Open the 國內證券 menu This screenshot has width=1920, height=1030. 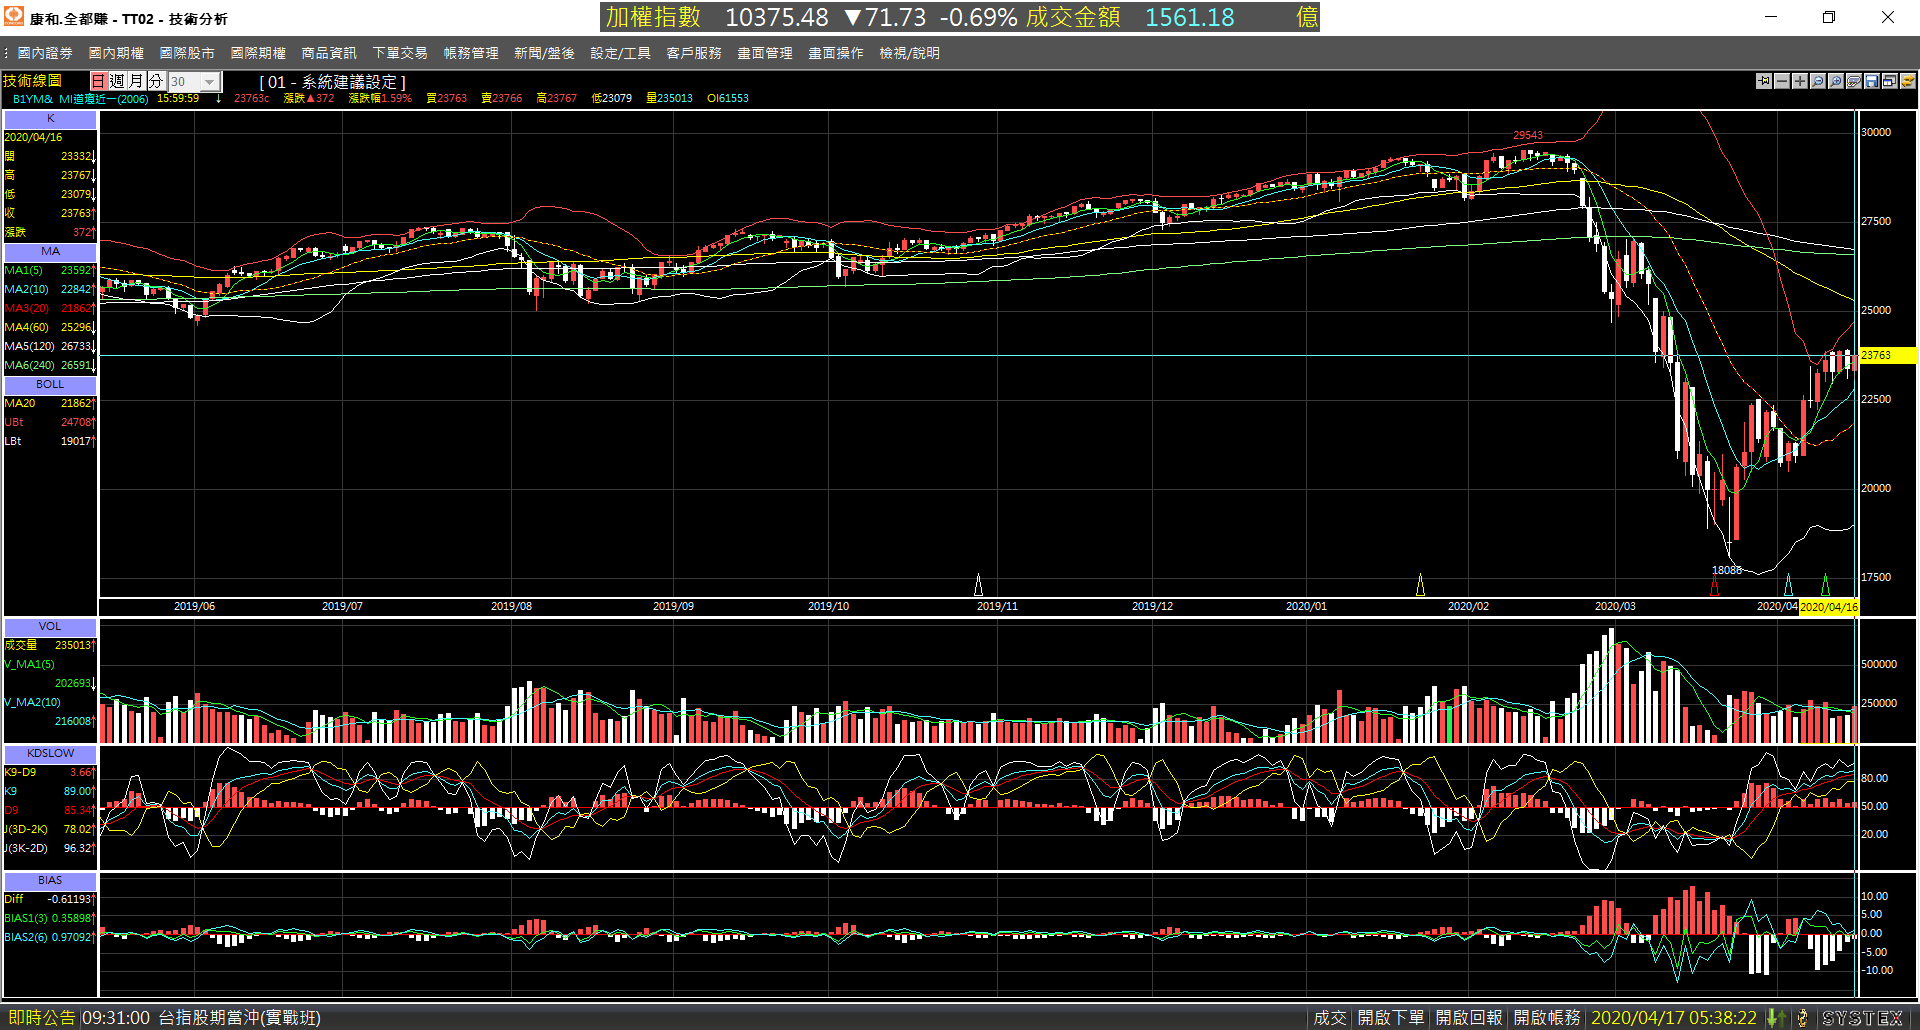pos(45,53)
